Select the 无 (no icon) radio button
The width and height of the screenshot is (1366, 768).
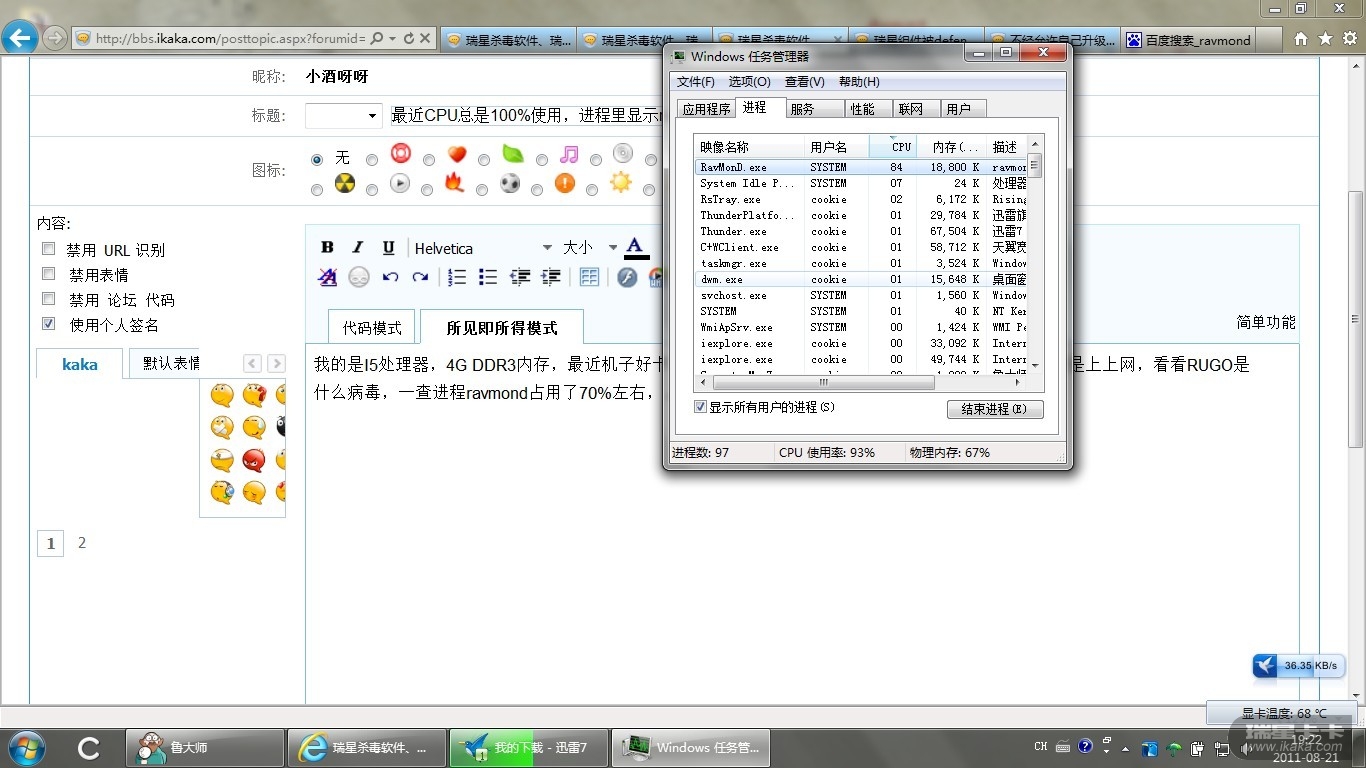click(x=317, y=159)
